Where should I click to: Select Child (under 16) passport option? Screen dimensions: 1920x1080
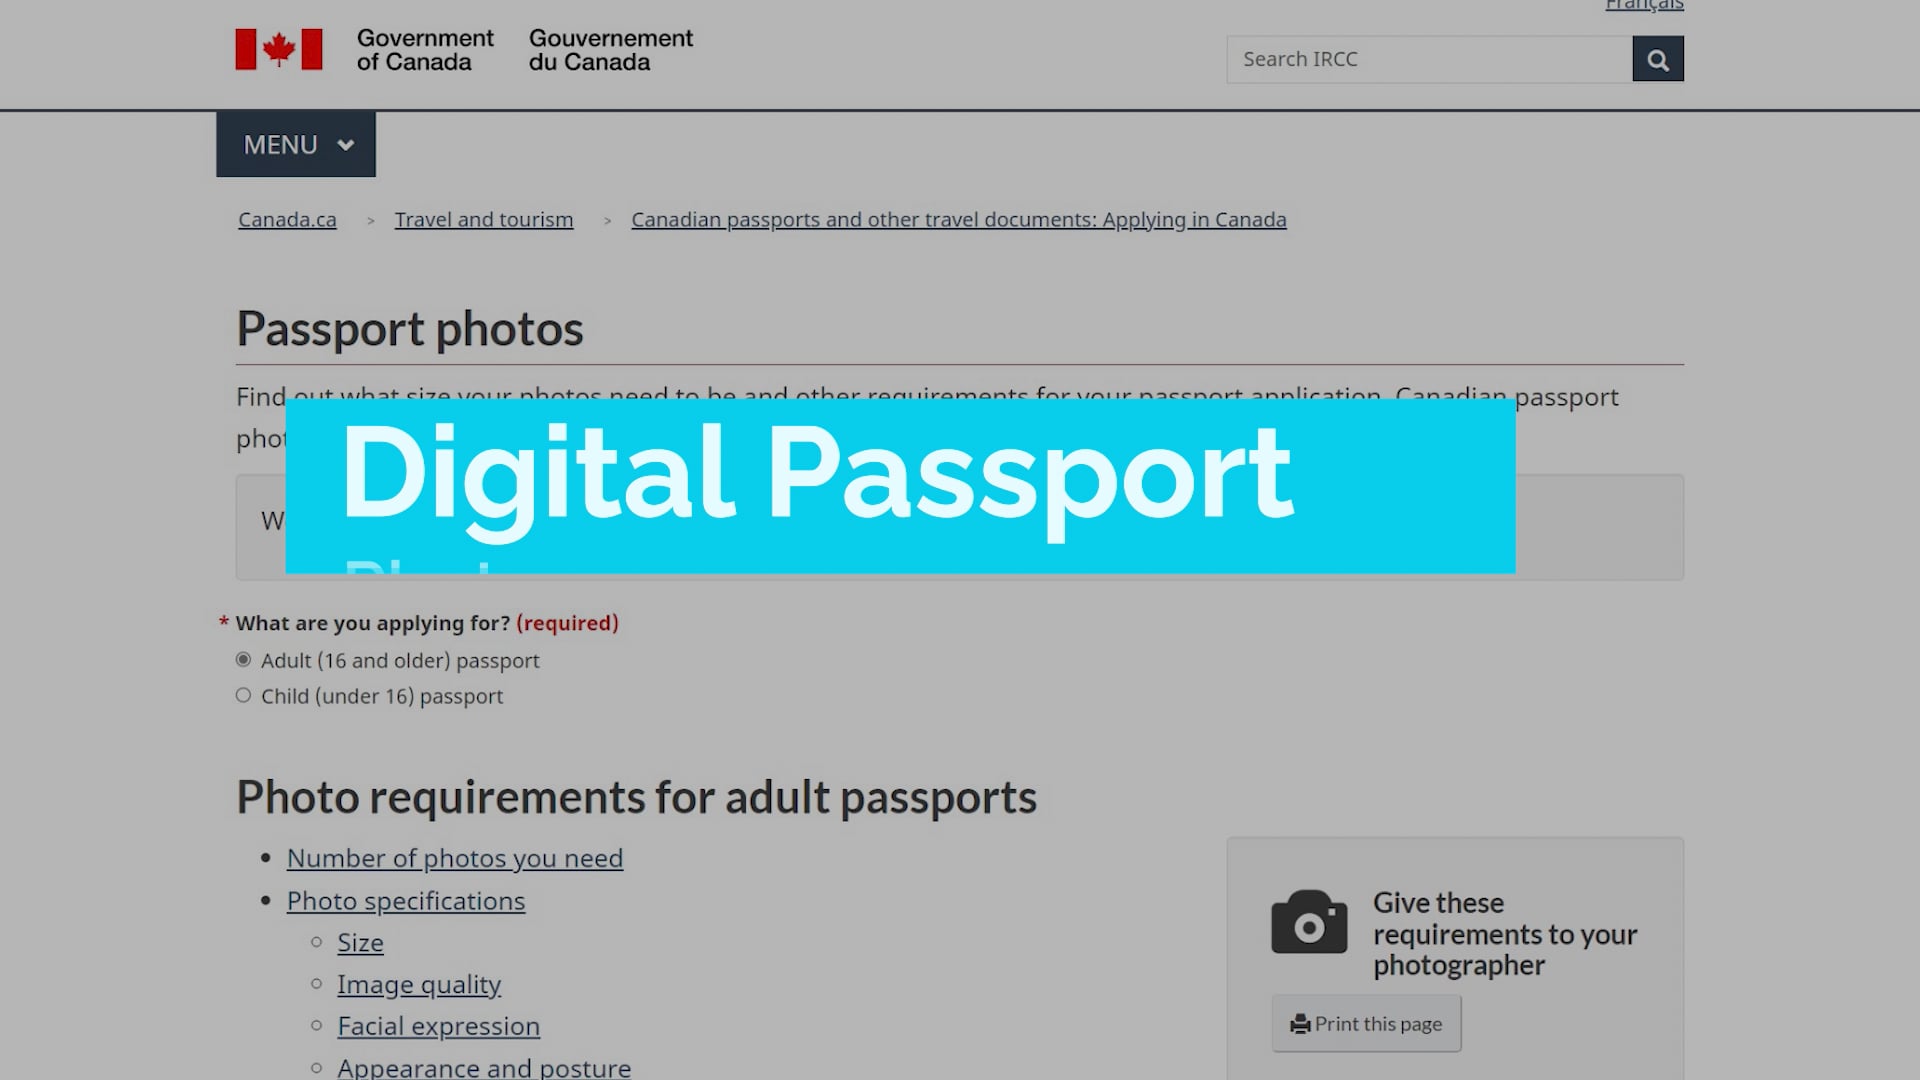coord(243,695)
